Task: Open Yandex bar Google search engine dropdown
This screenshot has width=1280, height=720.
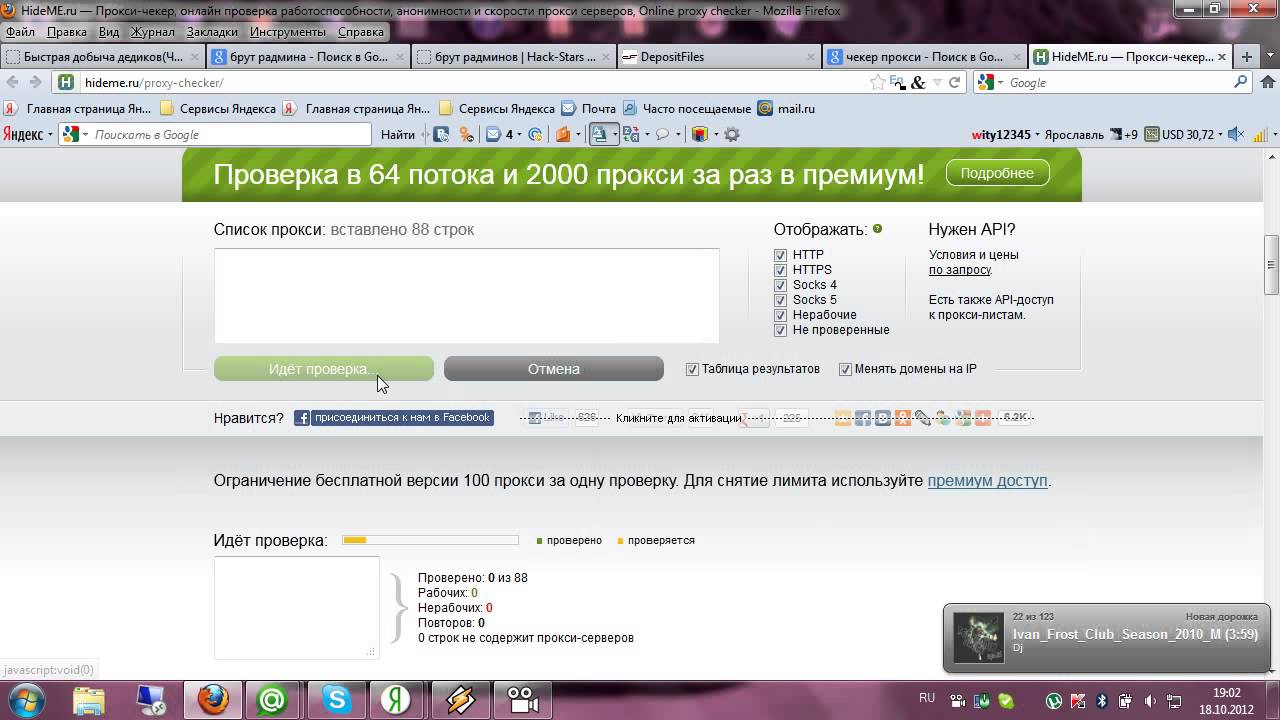Action: point(85,134)
